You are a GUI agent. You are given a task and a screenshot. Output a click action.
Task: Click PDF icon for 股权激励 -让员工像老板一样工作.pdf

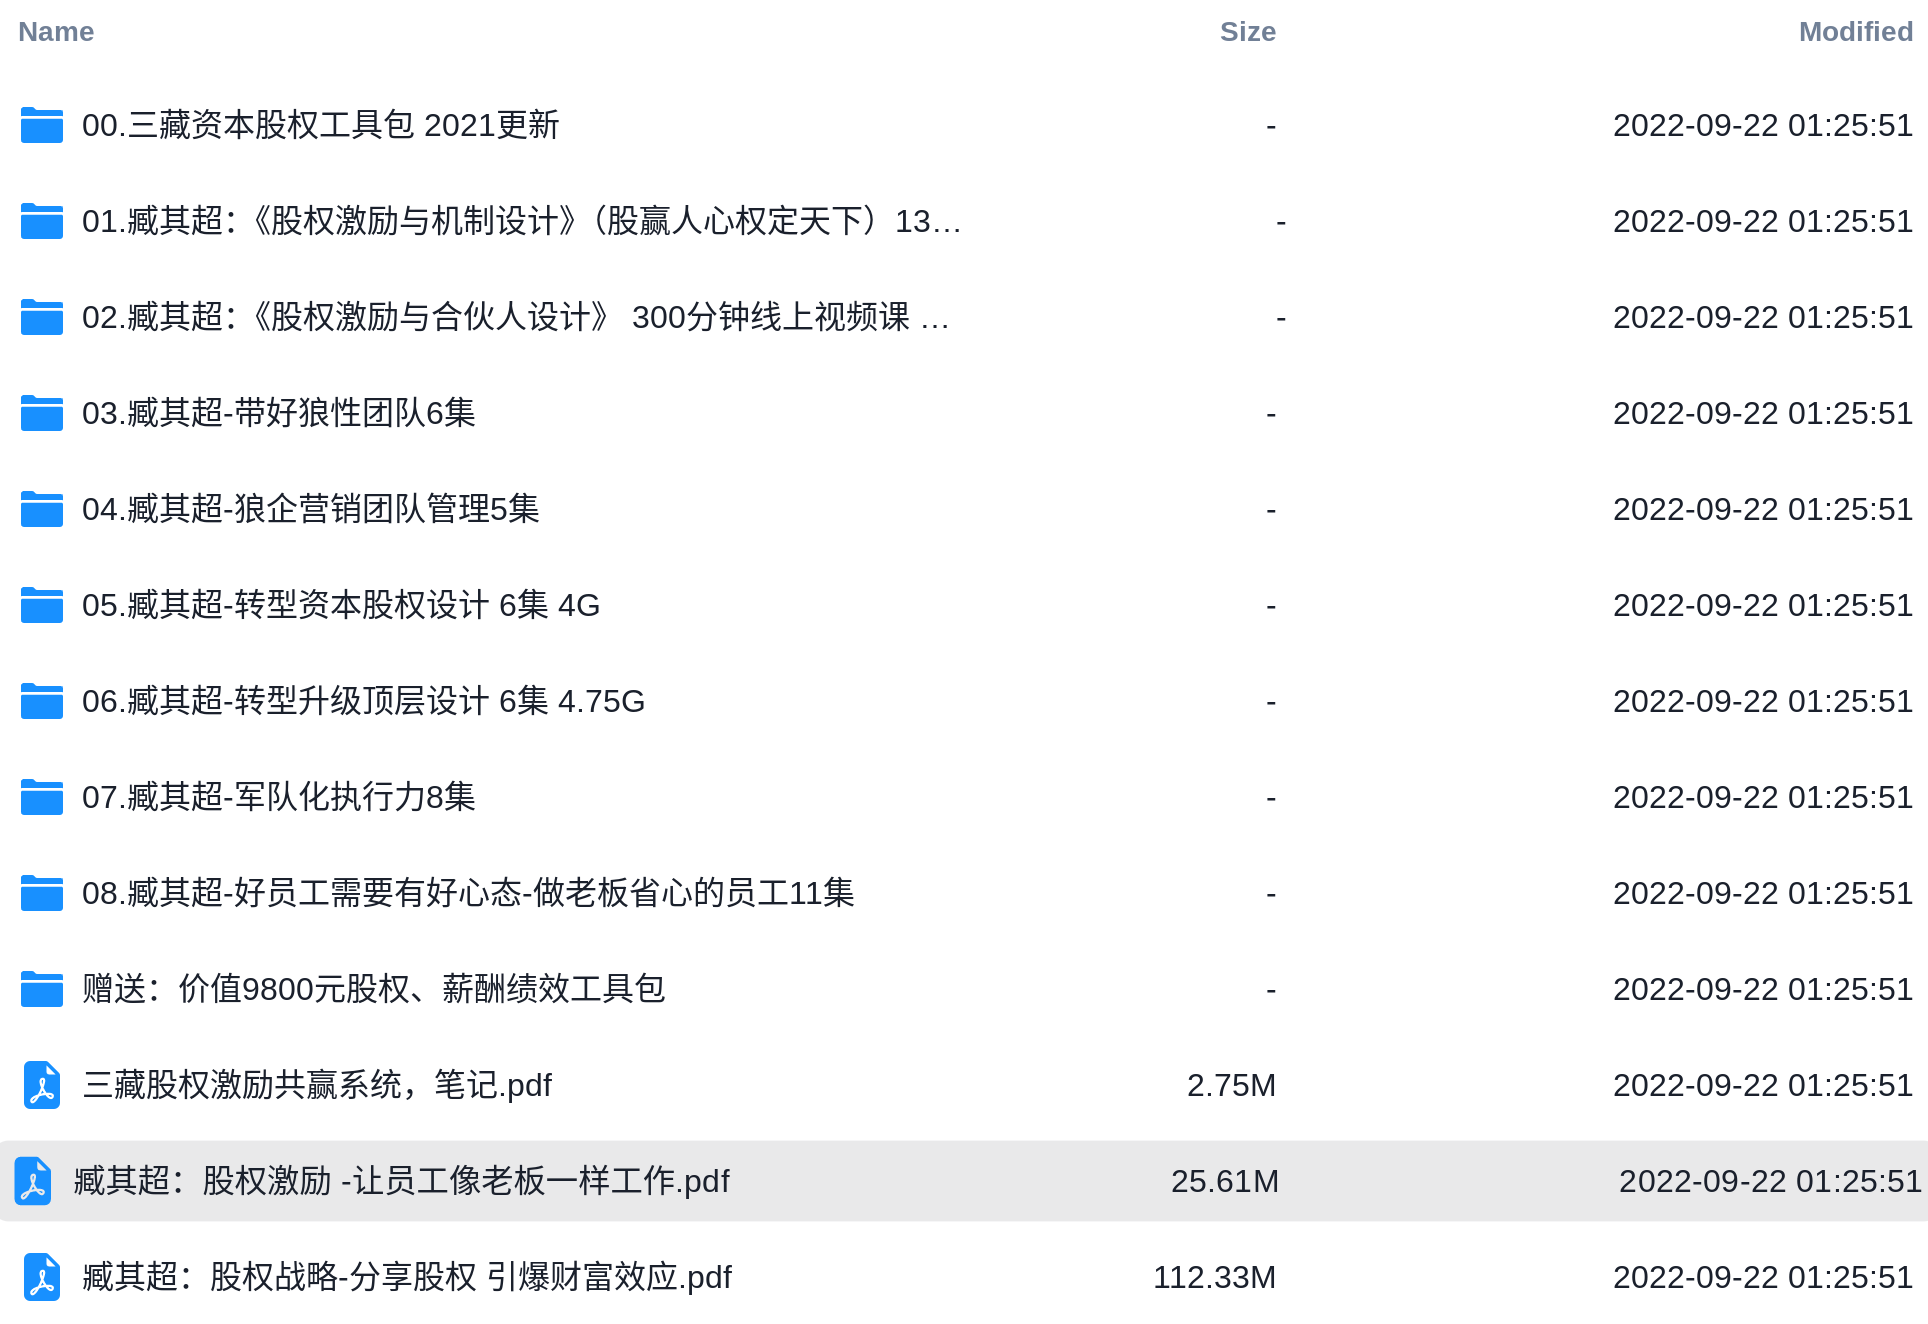tap(33, 1181)
